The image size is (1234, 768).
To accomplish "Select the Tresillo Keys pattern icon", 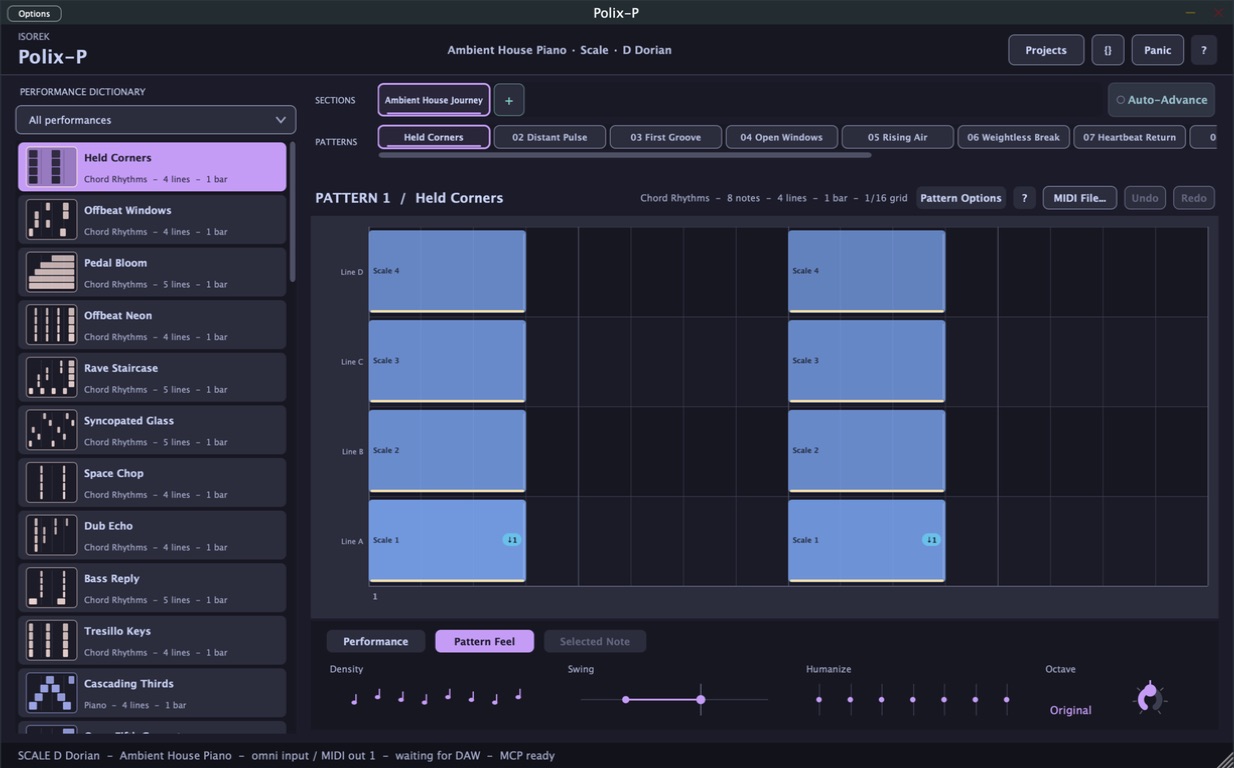I will (51, 641).
